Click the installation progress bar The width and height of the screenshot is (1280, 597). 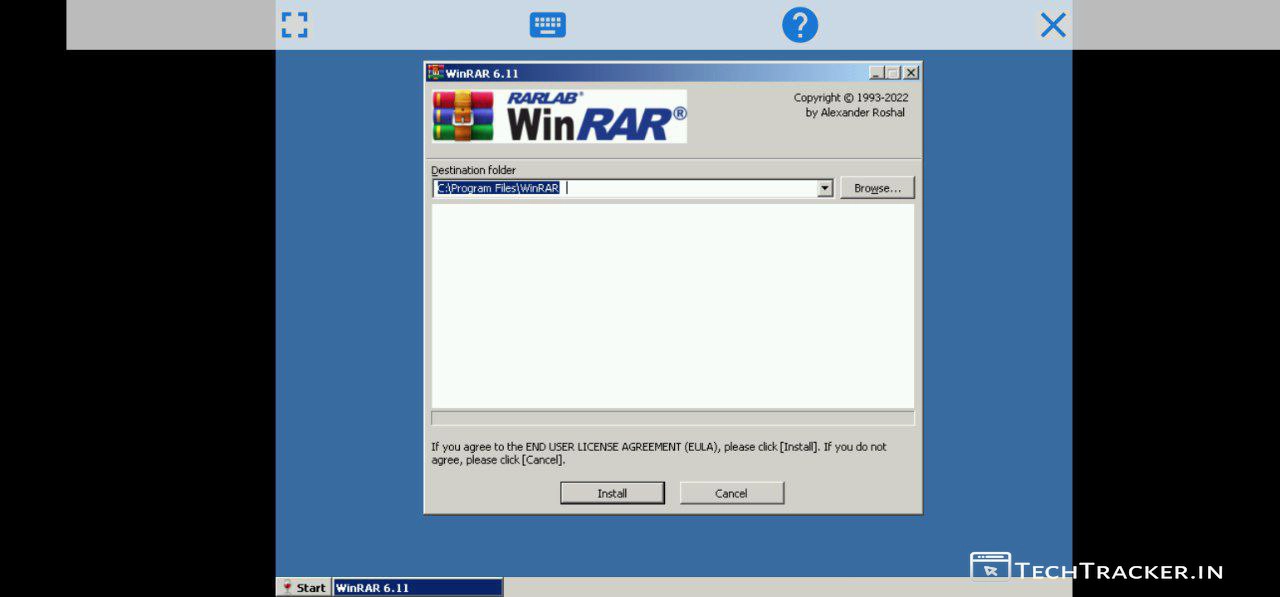click(x=672, y=418)
